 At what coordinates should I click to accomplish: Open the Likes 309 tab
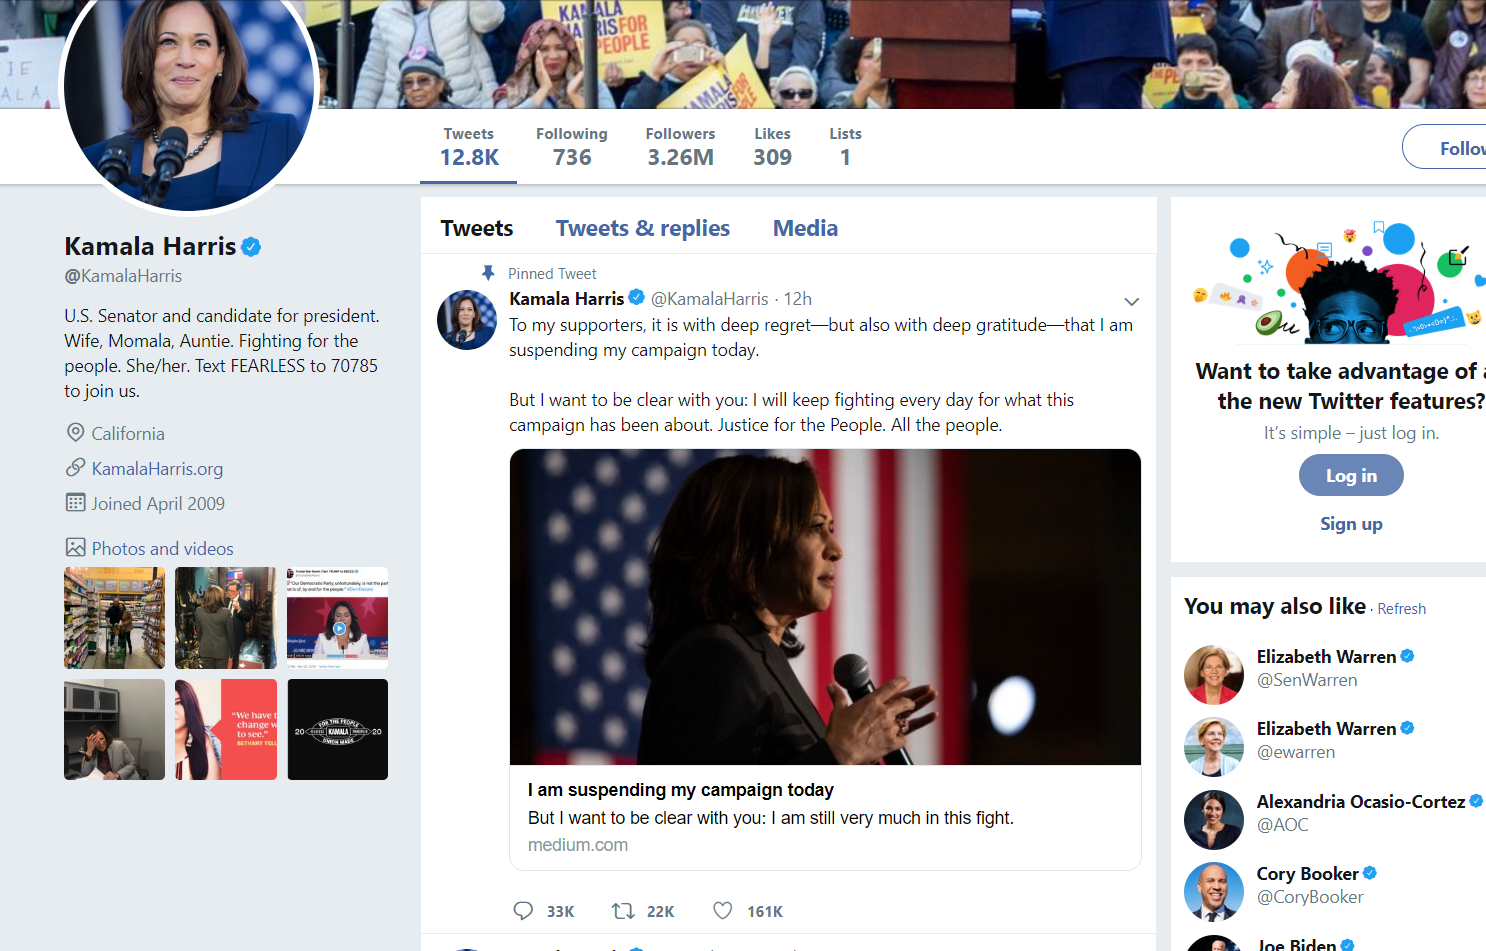772,148
